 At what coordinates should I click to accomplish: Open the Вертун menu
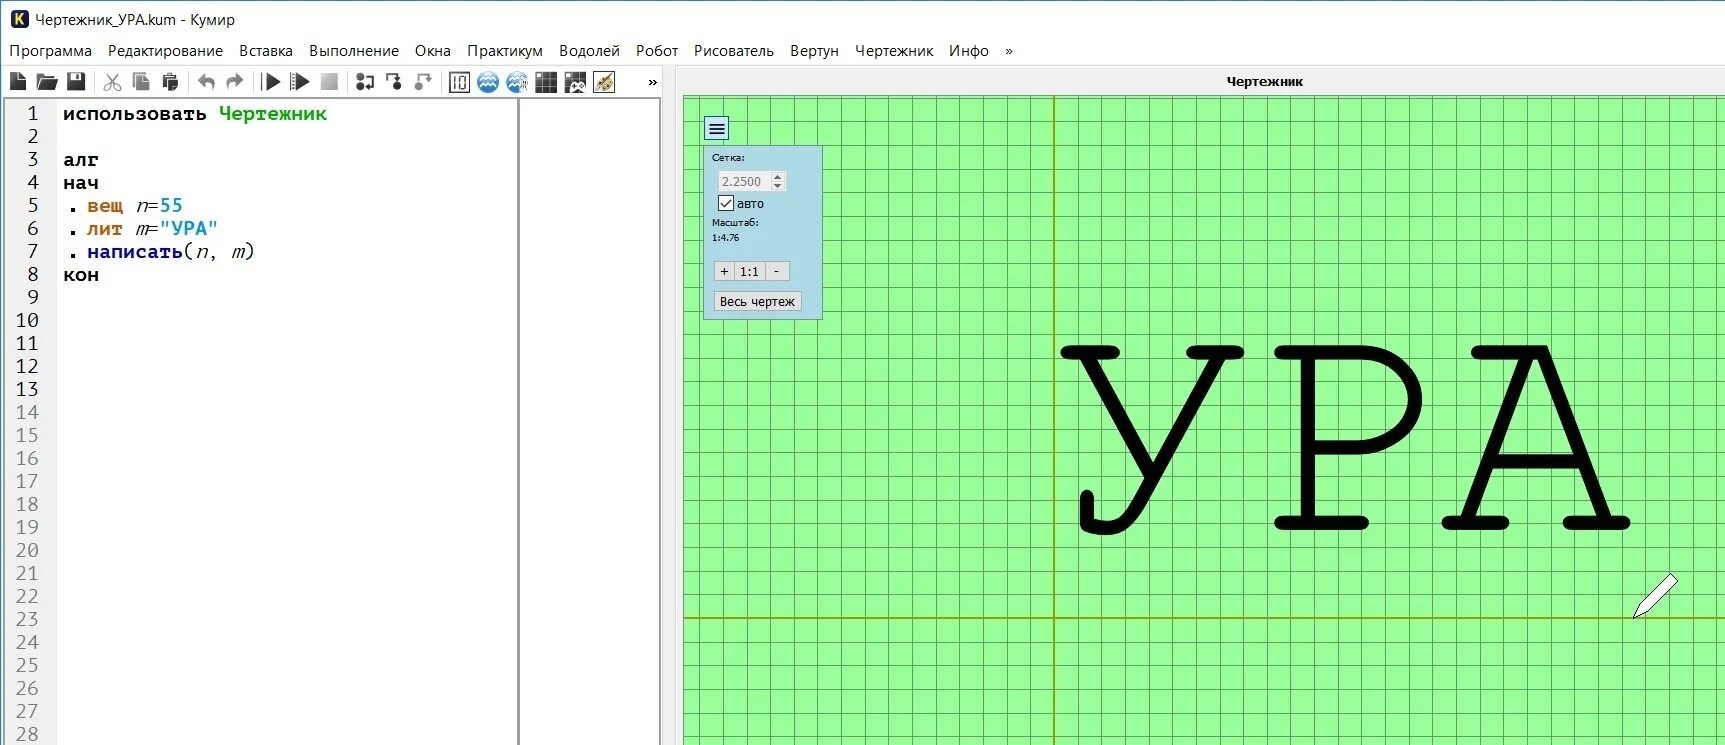[x=814, y=51]
